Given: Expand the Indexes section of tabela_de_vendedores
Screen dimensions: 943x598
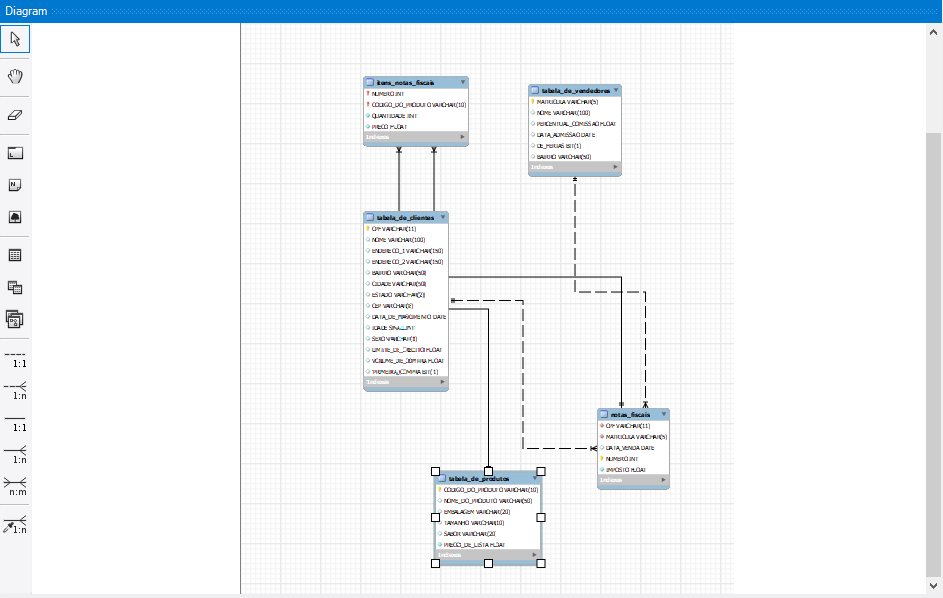Looking at the screenshot, I should coord(575,167).
